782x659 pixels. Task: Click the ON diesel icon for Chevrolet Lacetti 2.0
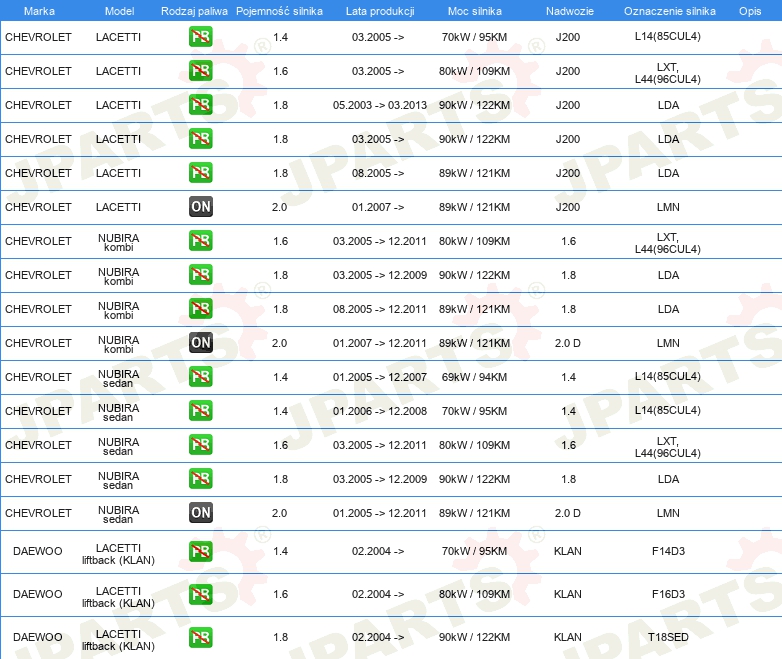[200, 207]
